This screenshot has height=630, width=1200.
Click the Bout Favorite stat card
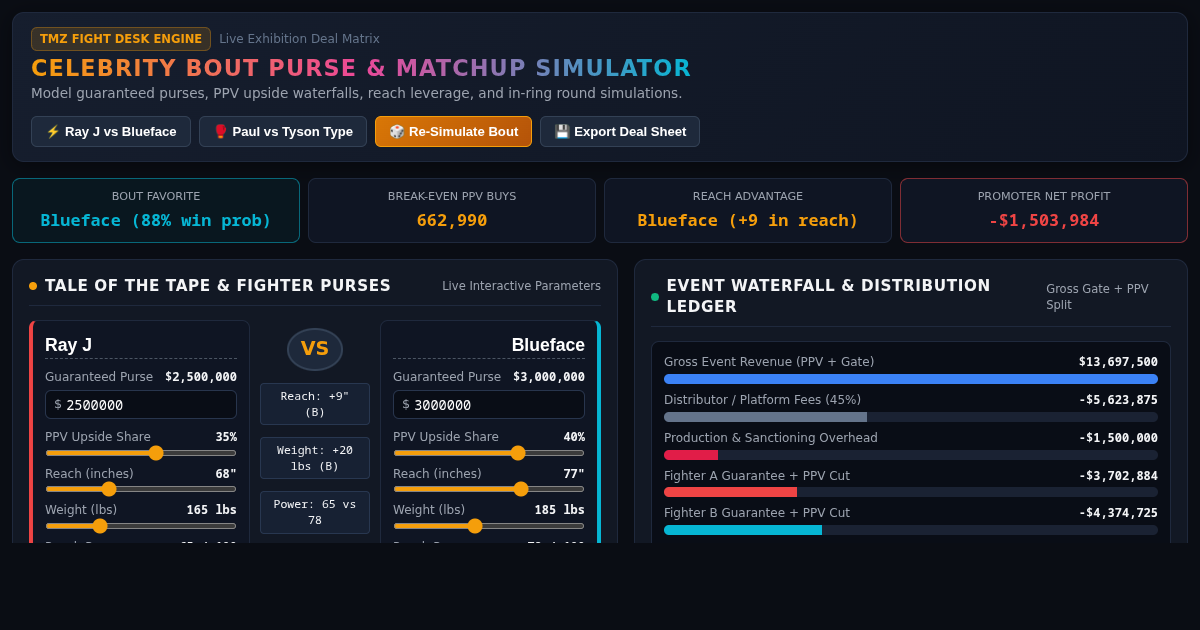click(x=156, y=210)
